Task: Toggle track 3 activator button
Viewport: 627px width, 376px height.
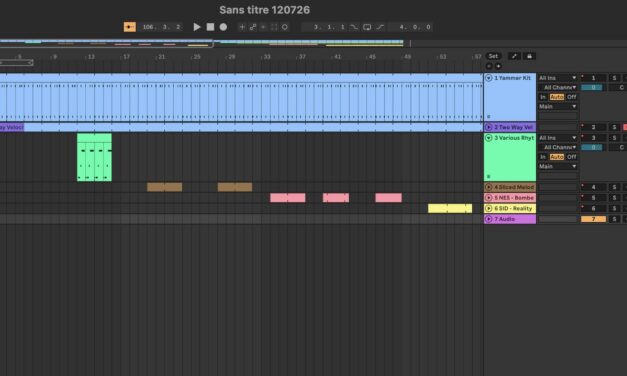Action: click(593, 138)
